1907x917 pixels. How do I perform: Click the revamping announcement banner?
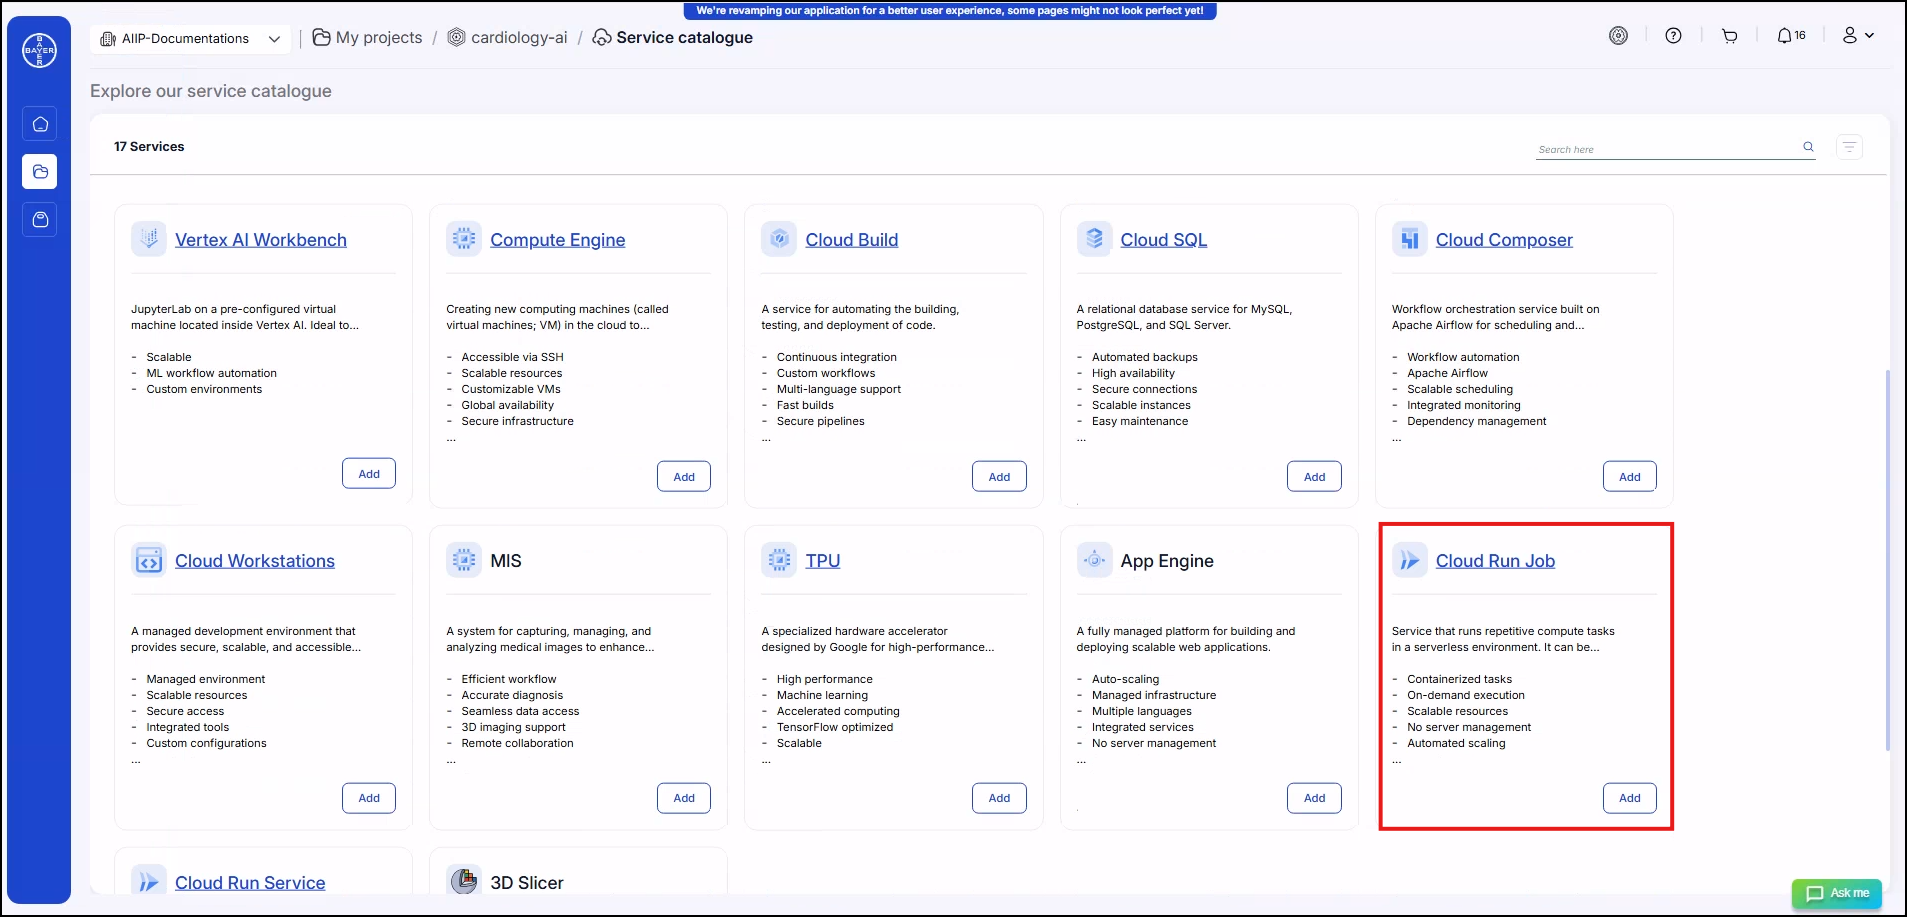coord(950,11)
